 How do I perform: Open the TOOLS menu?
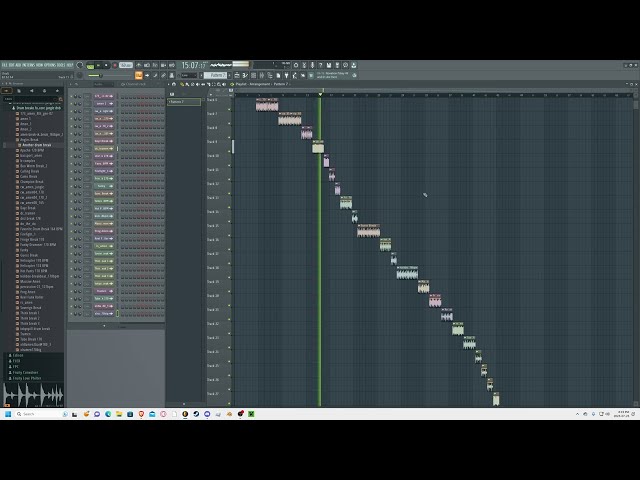coord(62,65)
